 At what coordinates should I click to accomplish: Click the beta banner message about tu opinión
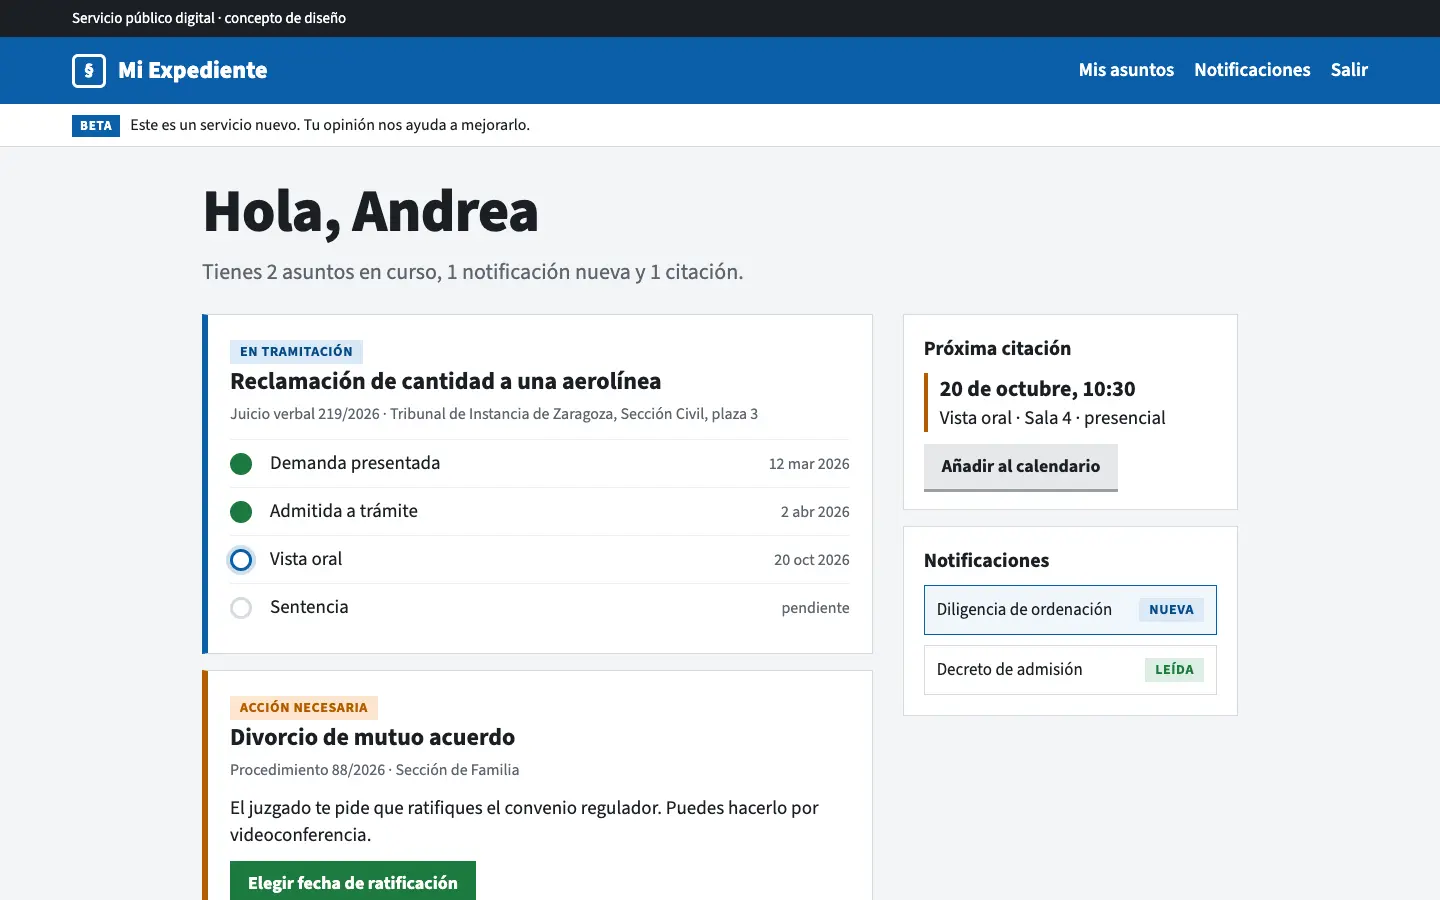pyautogui.click(x=330, y=125)
